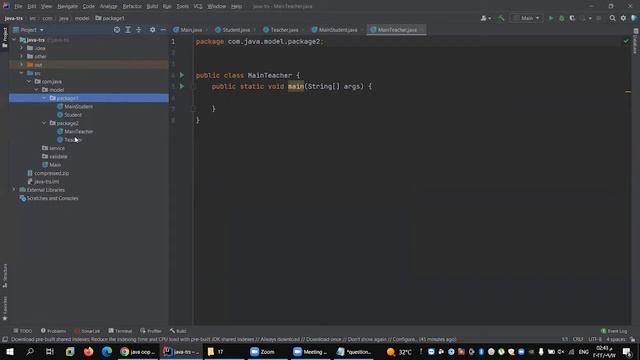Open the Terminal tool window
Screen dimensions: 640x360
click(x=120, y=331)
